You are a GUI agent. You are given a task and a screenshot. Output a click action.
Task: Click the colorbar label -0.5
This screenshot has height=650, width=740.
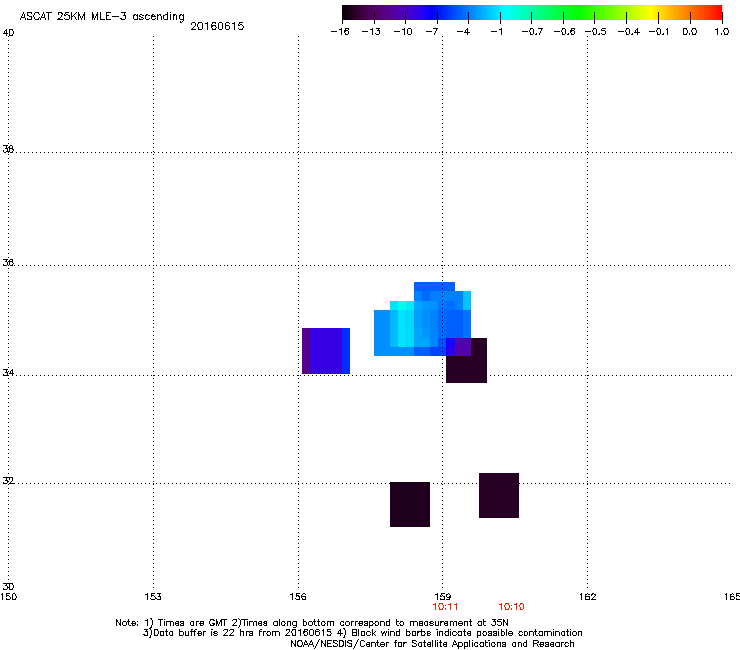596,32
